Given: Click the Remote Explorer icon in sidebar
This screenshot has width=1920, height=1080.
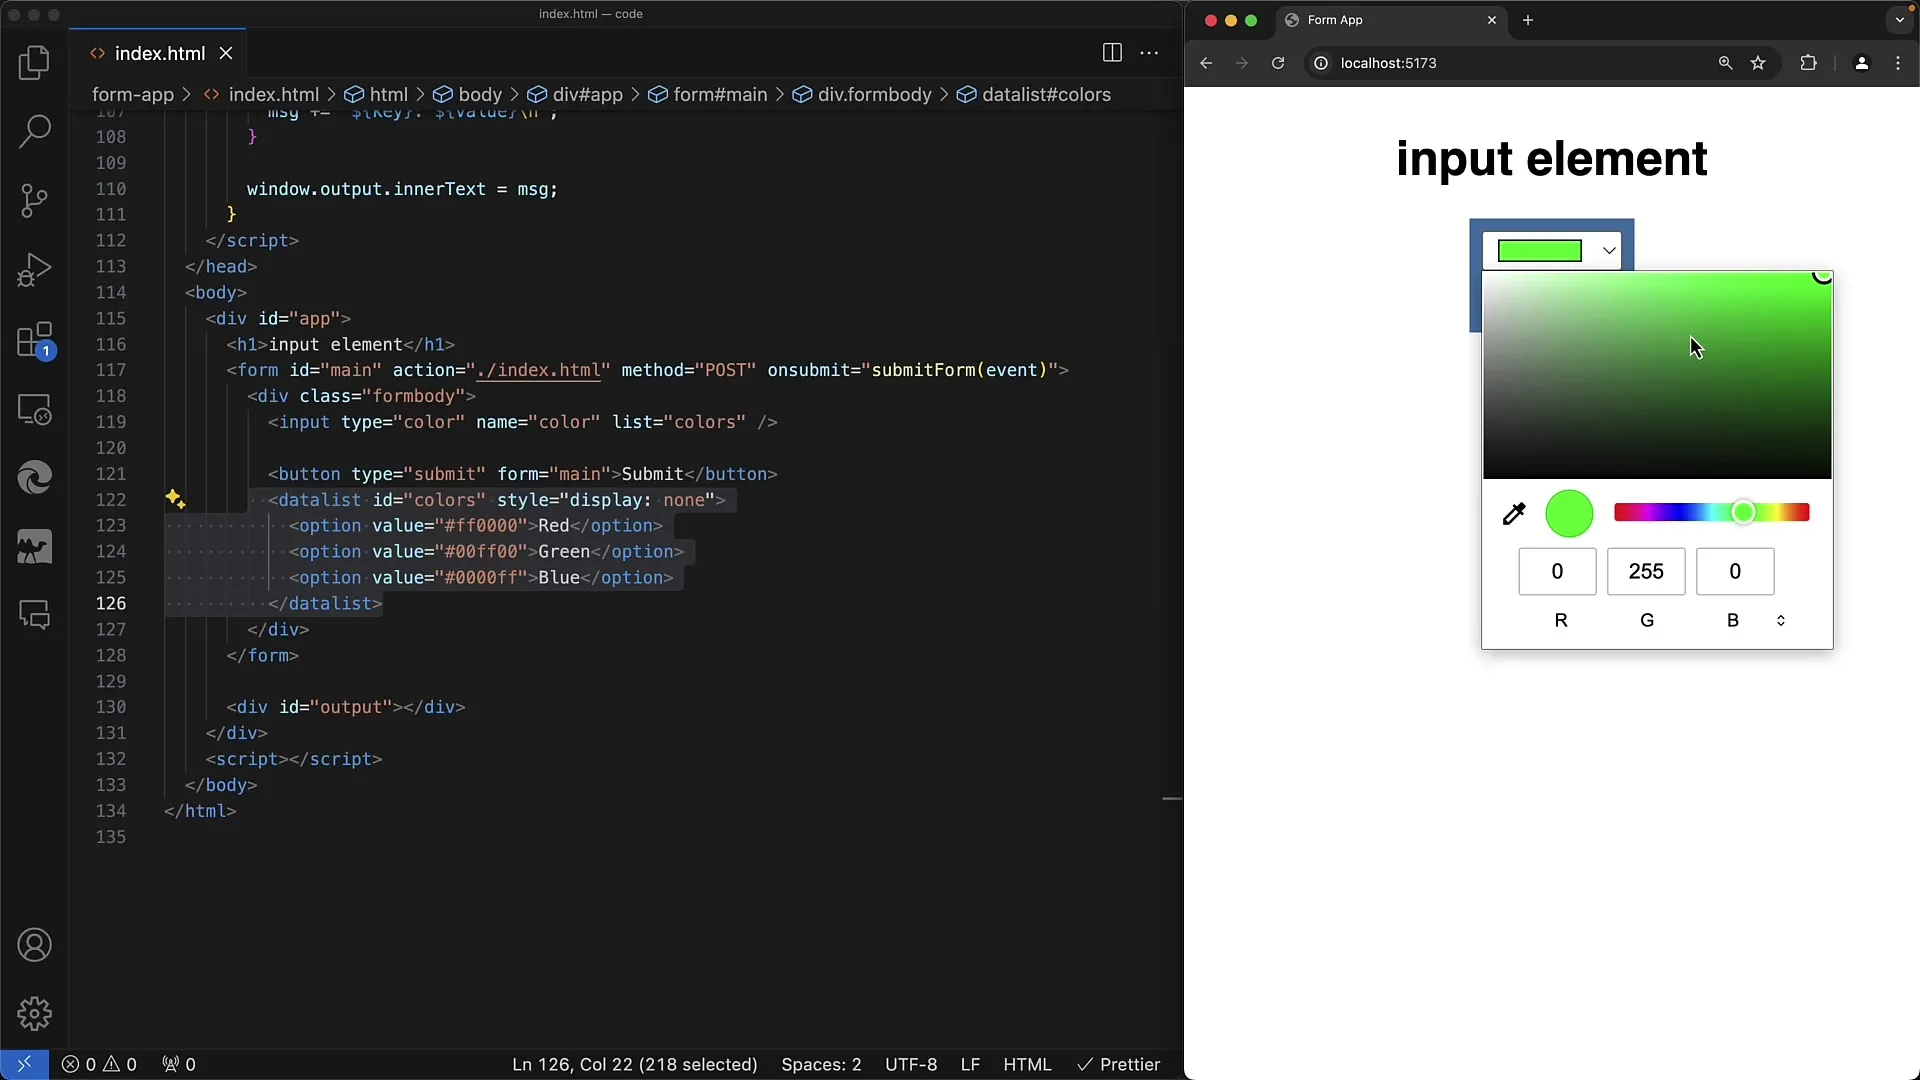Looking at the screenshot, I should click(34, 409).
